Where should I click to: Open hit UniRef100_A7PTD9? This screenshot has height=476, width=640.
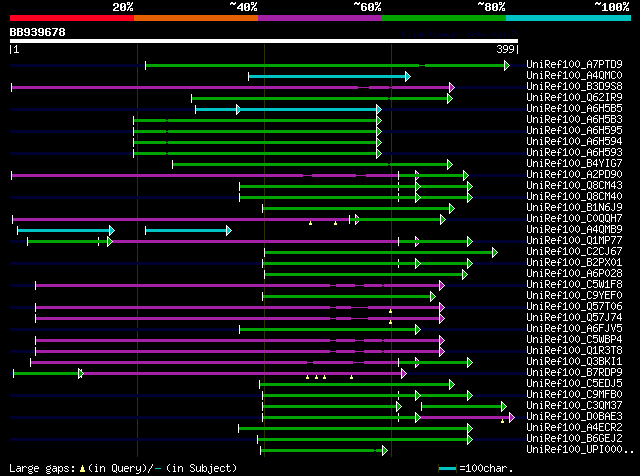[574, 64]
